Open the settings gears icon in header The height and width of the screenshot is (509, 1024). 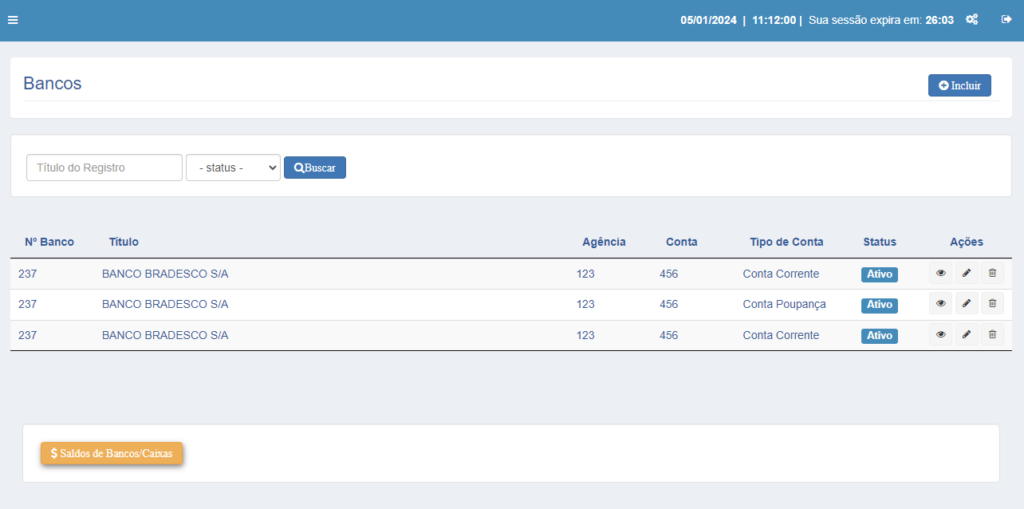click(972, 20)
